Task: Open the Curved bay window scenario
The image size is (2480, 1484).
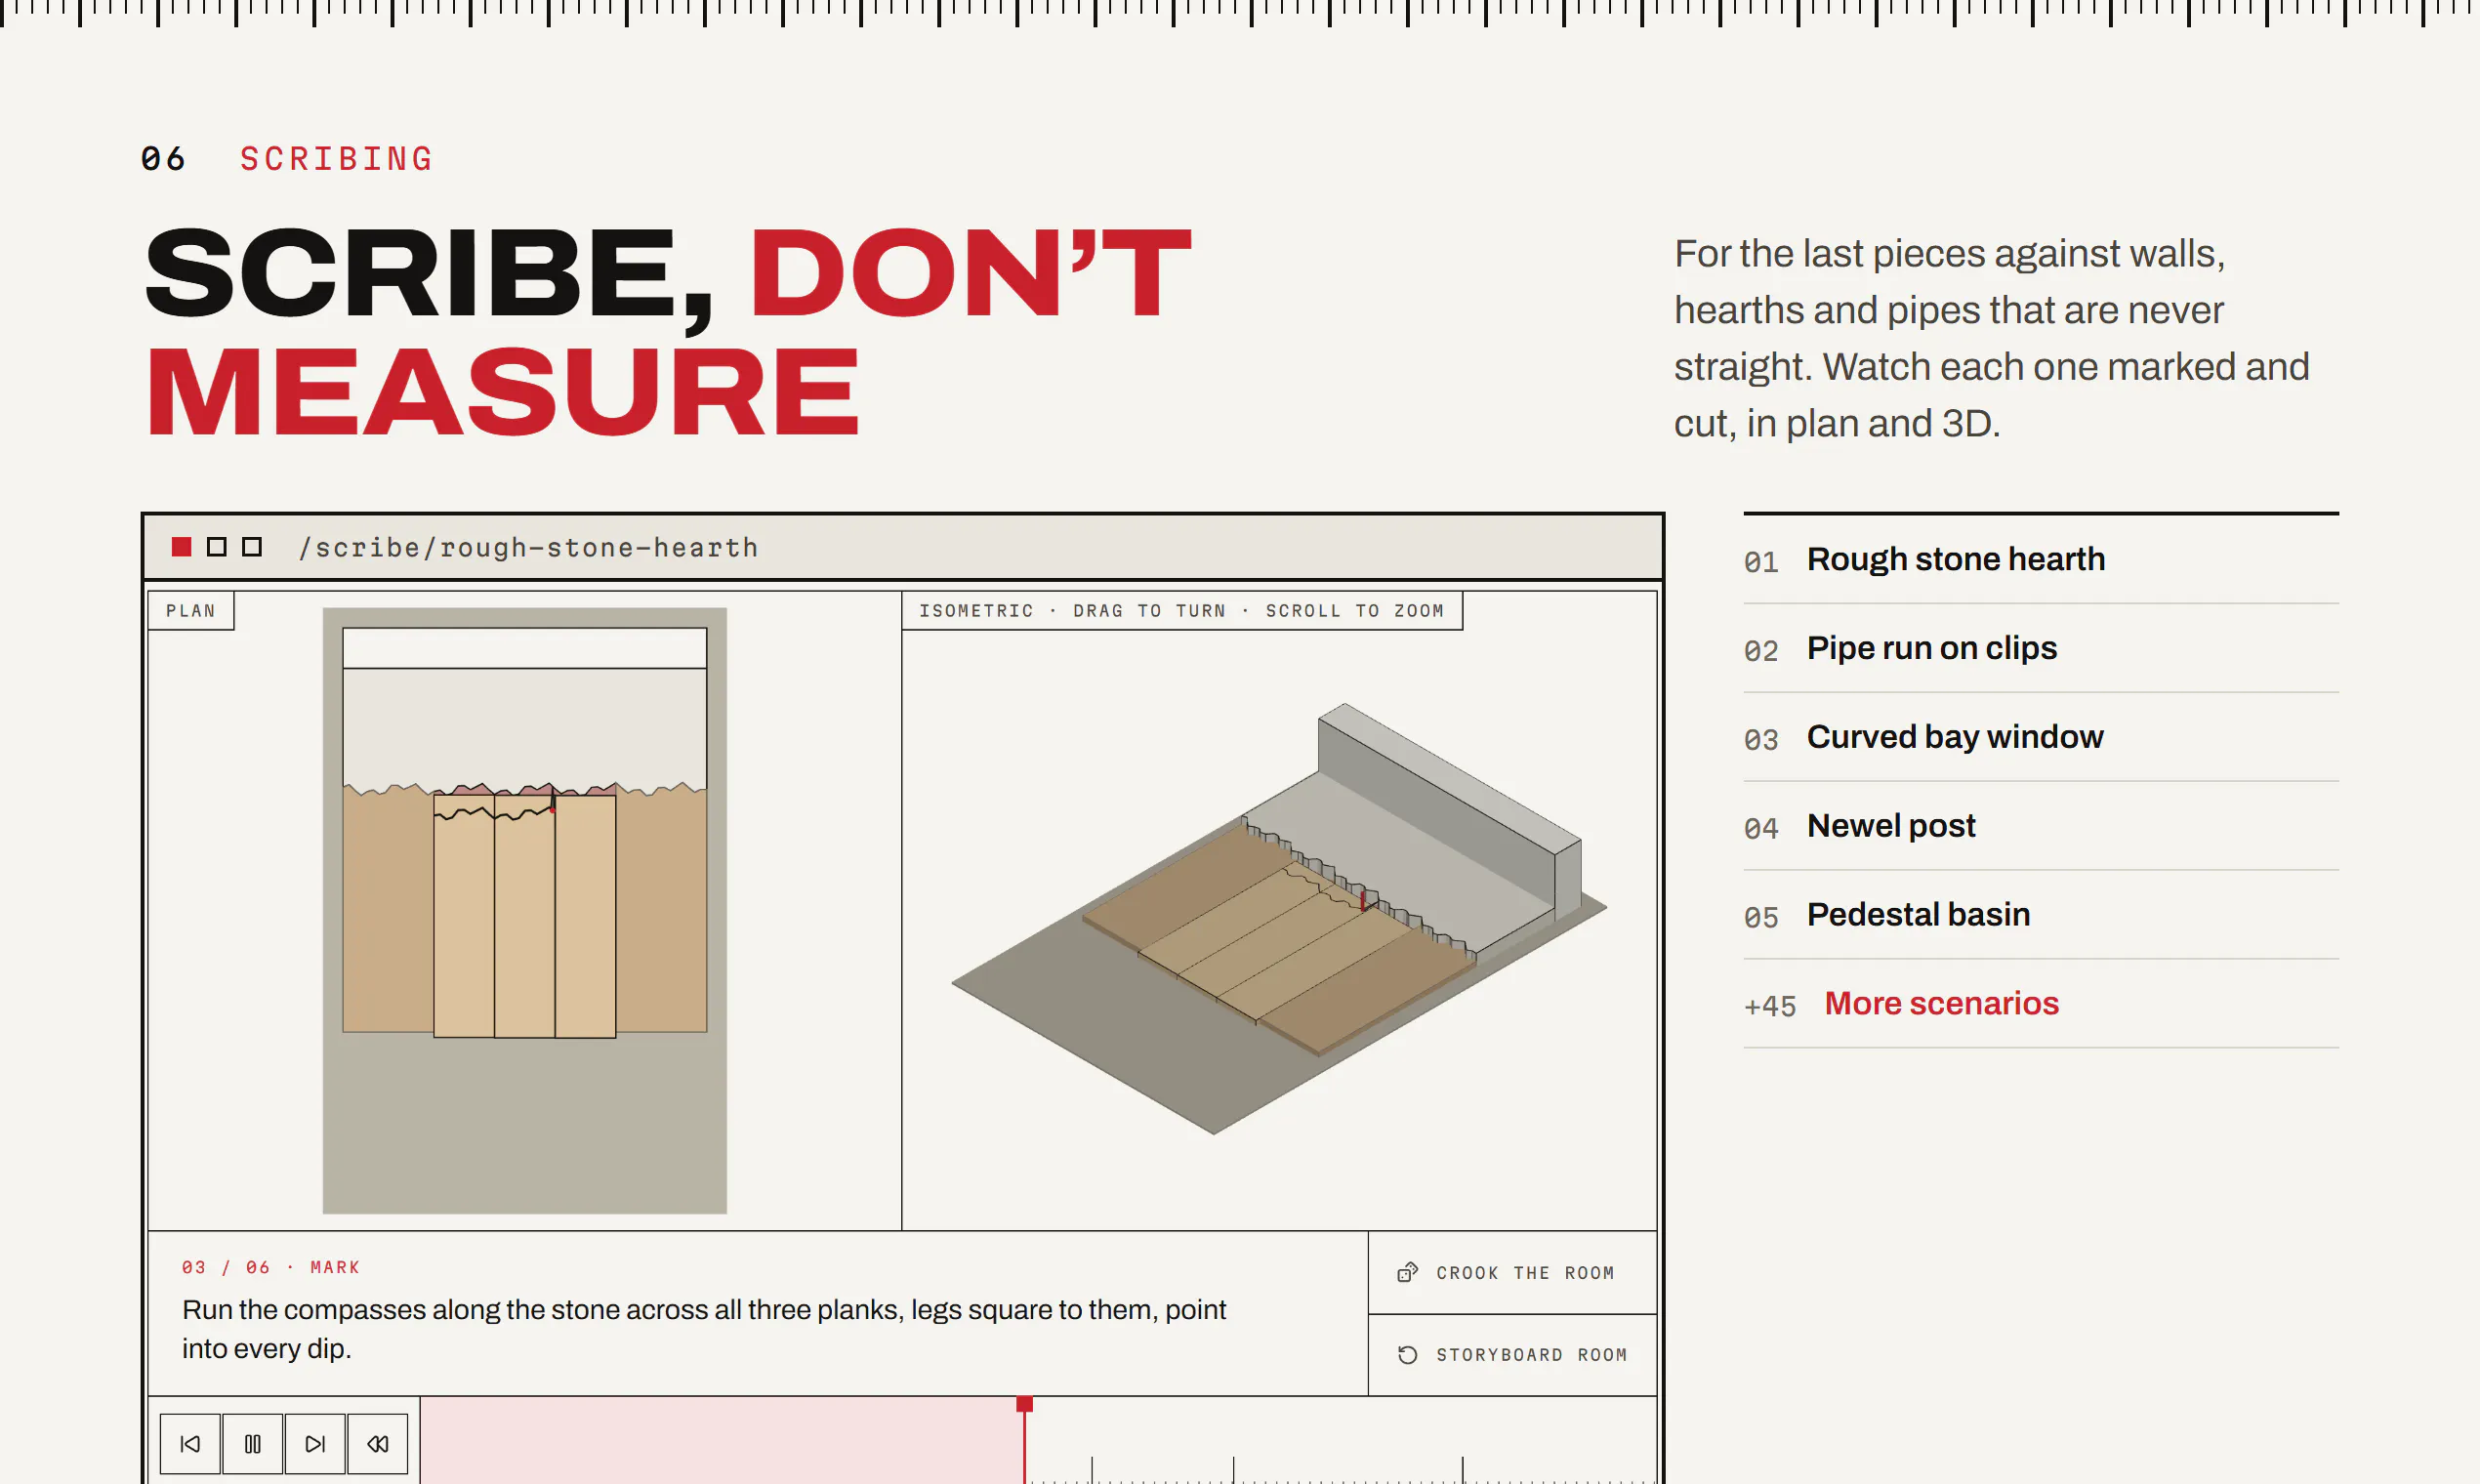Action: (2040, 737)
